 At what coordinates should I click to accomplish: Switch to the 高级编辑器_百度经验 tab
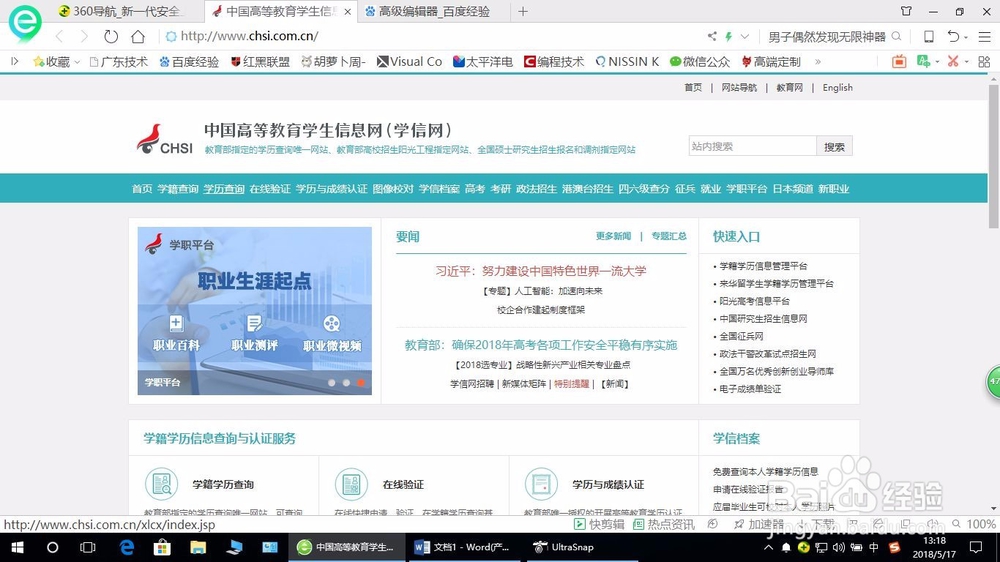tap(434, 11)
